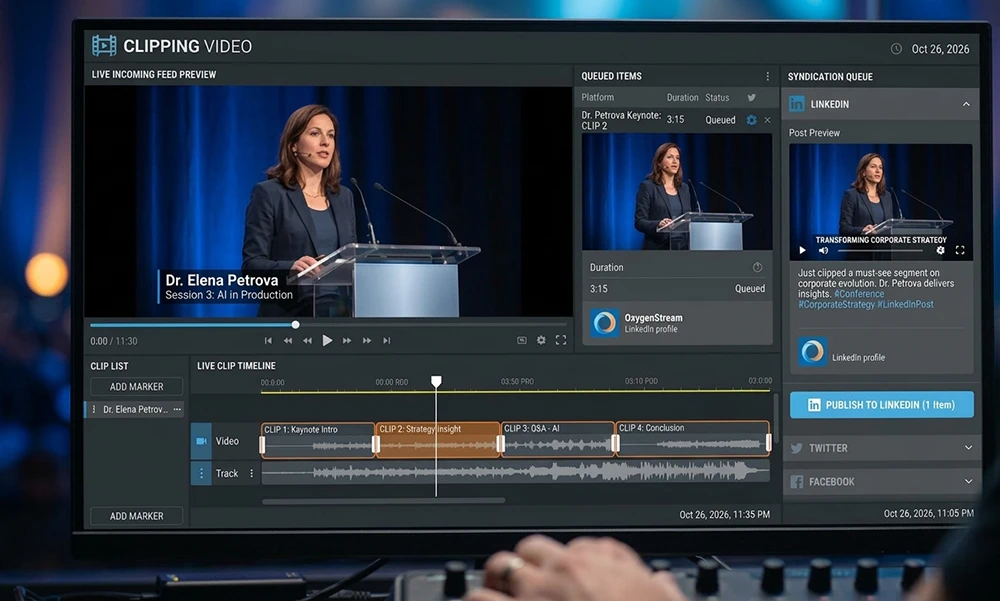Remove Dr. Petrova Keynote CLIP 2 from queue

pyautogui.click(x=767, y=120)
